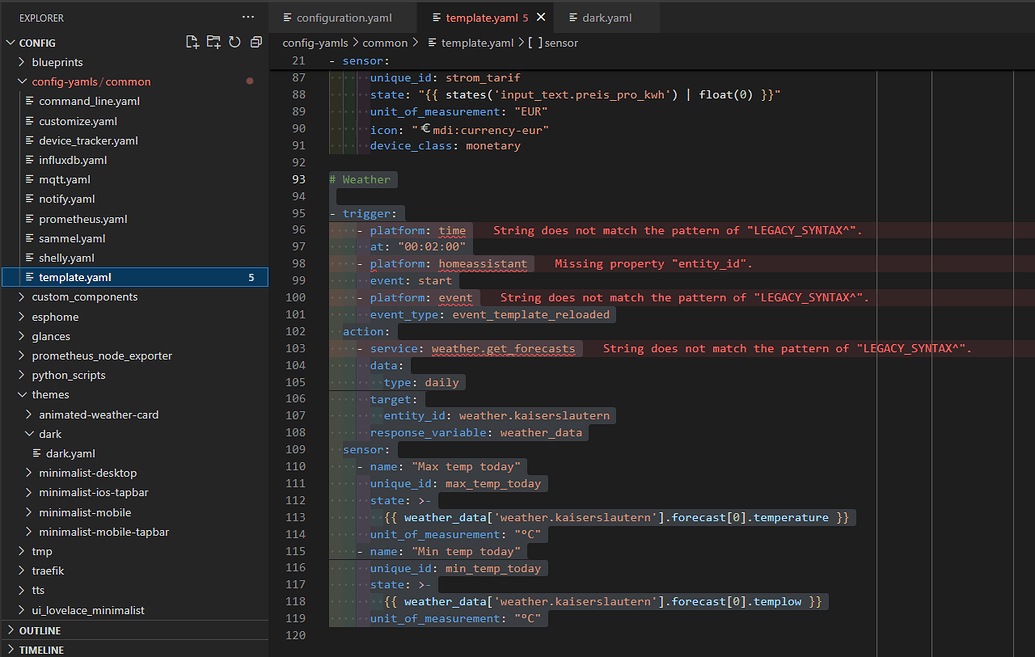Click the 'common' breadcrumb segment
1035x657 pixels.
pyautogui.click(x=385, y=43)
